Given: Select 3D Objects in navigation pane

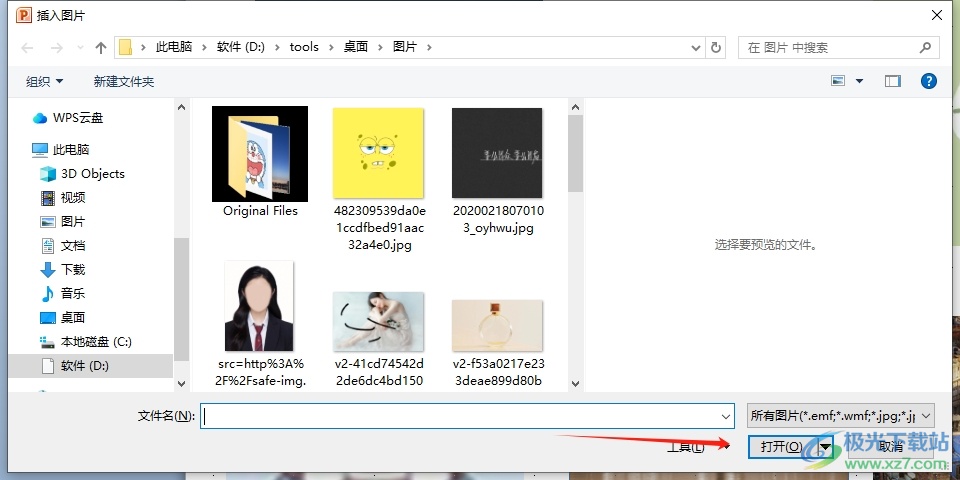Looking at the screenshot, I should 92,174.
